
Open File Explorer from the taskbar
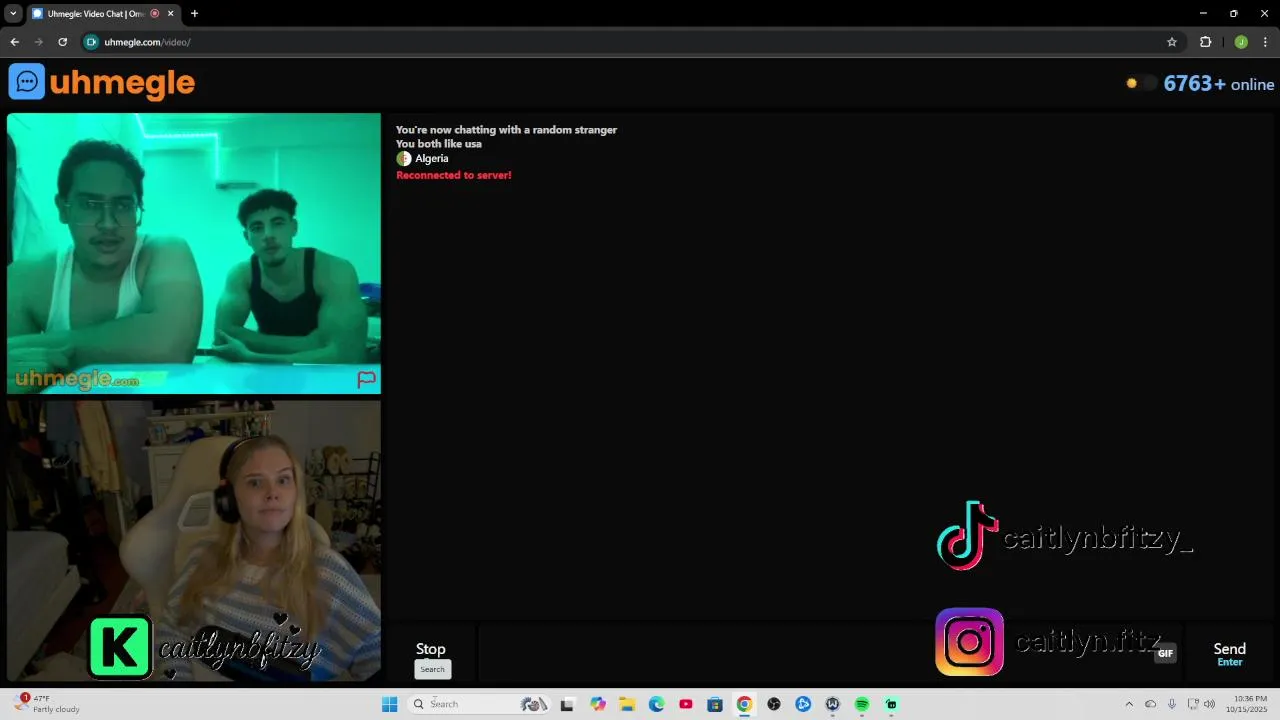point(627,704)
